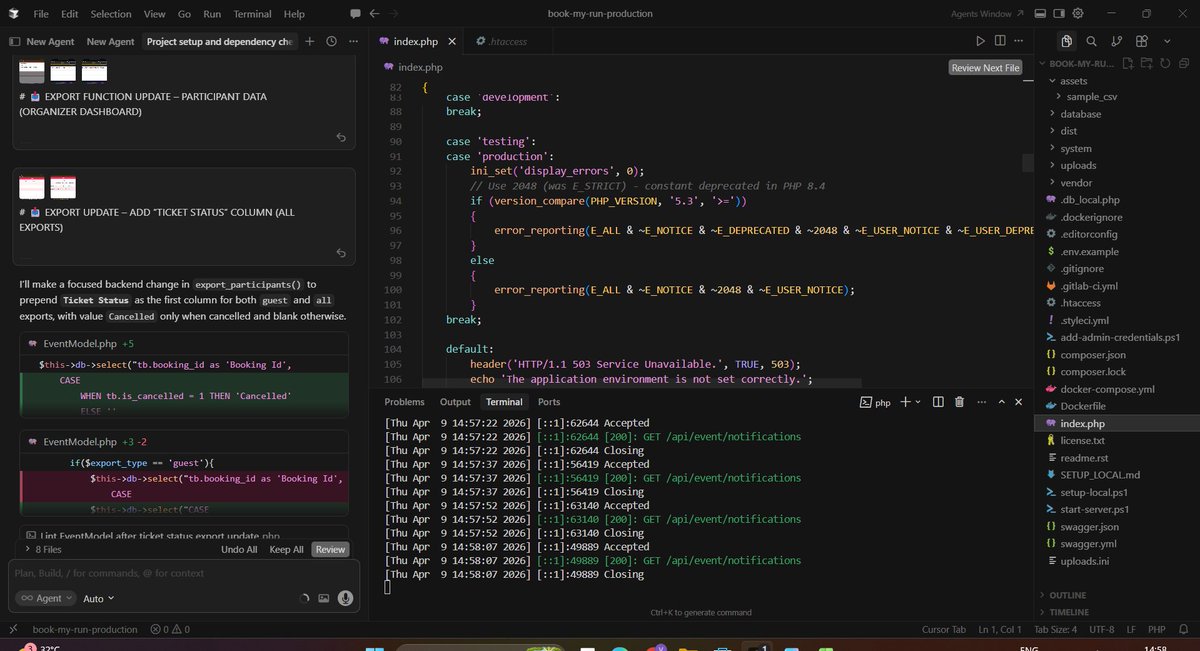The width and height of the screenshot is (1200, 651).
Task: Change Tab Size: 4 indentation setting
Action: pos(1055,630)
